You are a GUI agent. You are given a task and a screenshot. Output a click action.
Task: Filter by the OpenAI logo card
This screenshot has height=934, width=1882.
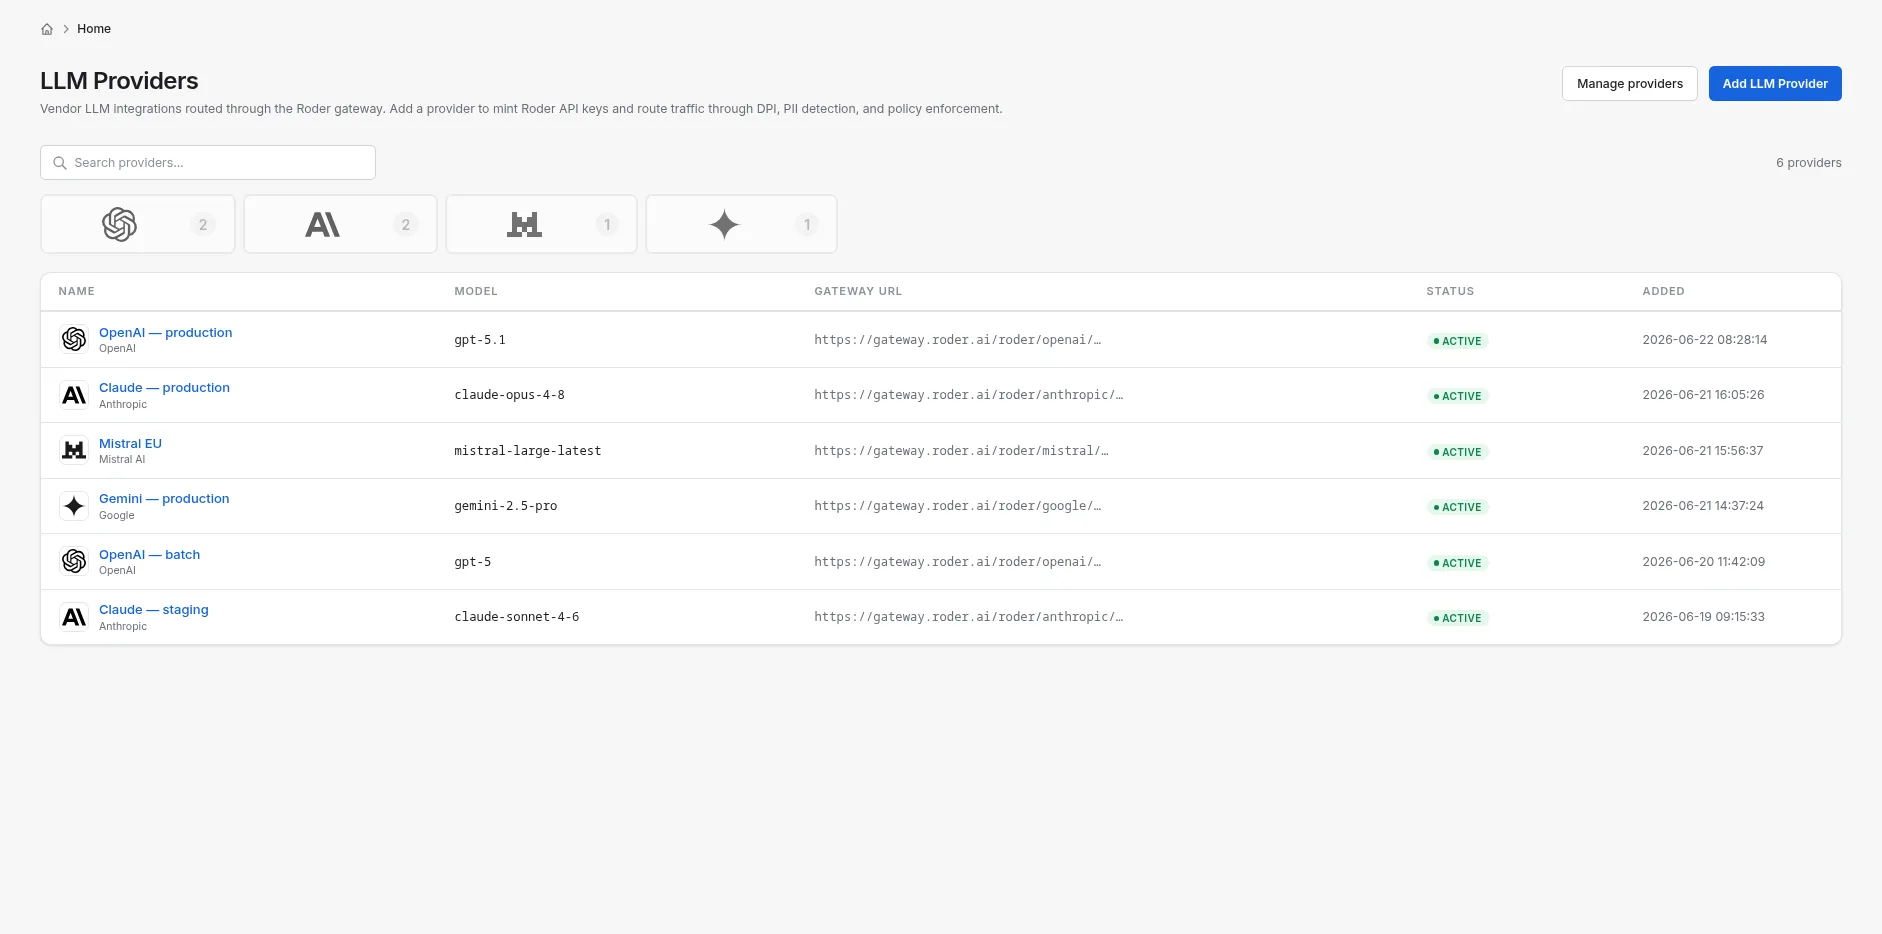pos(138,224)
